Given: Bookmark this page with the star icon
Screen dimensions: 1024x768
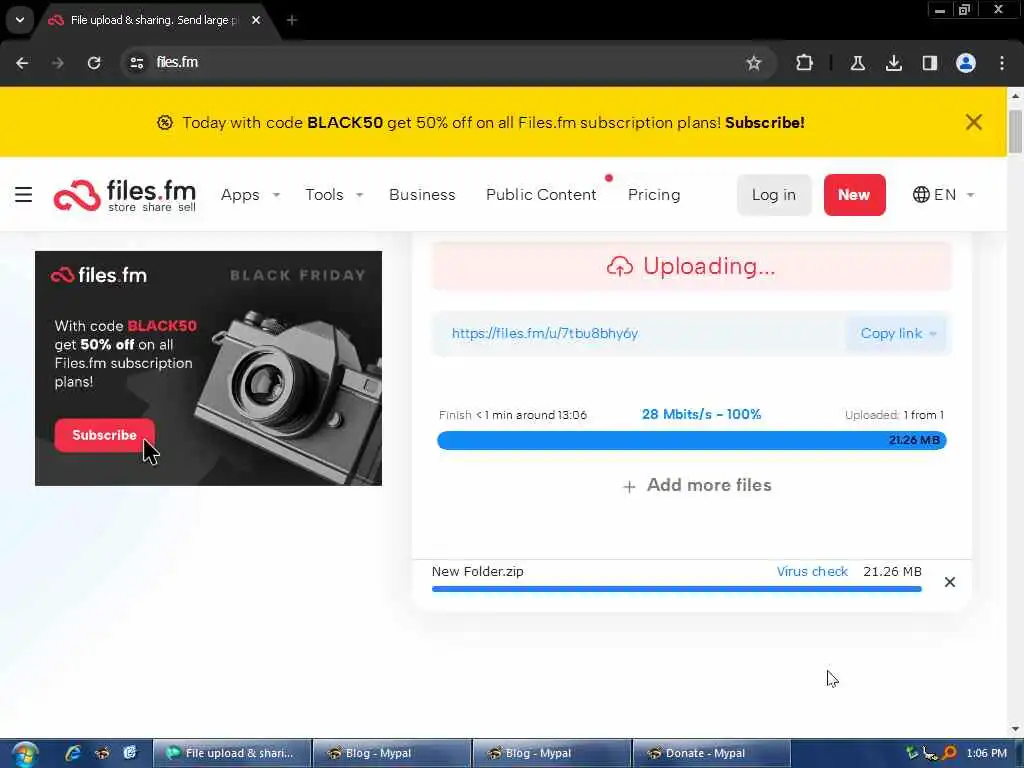Looking at the screenshot, I should click(754, 63).
